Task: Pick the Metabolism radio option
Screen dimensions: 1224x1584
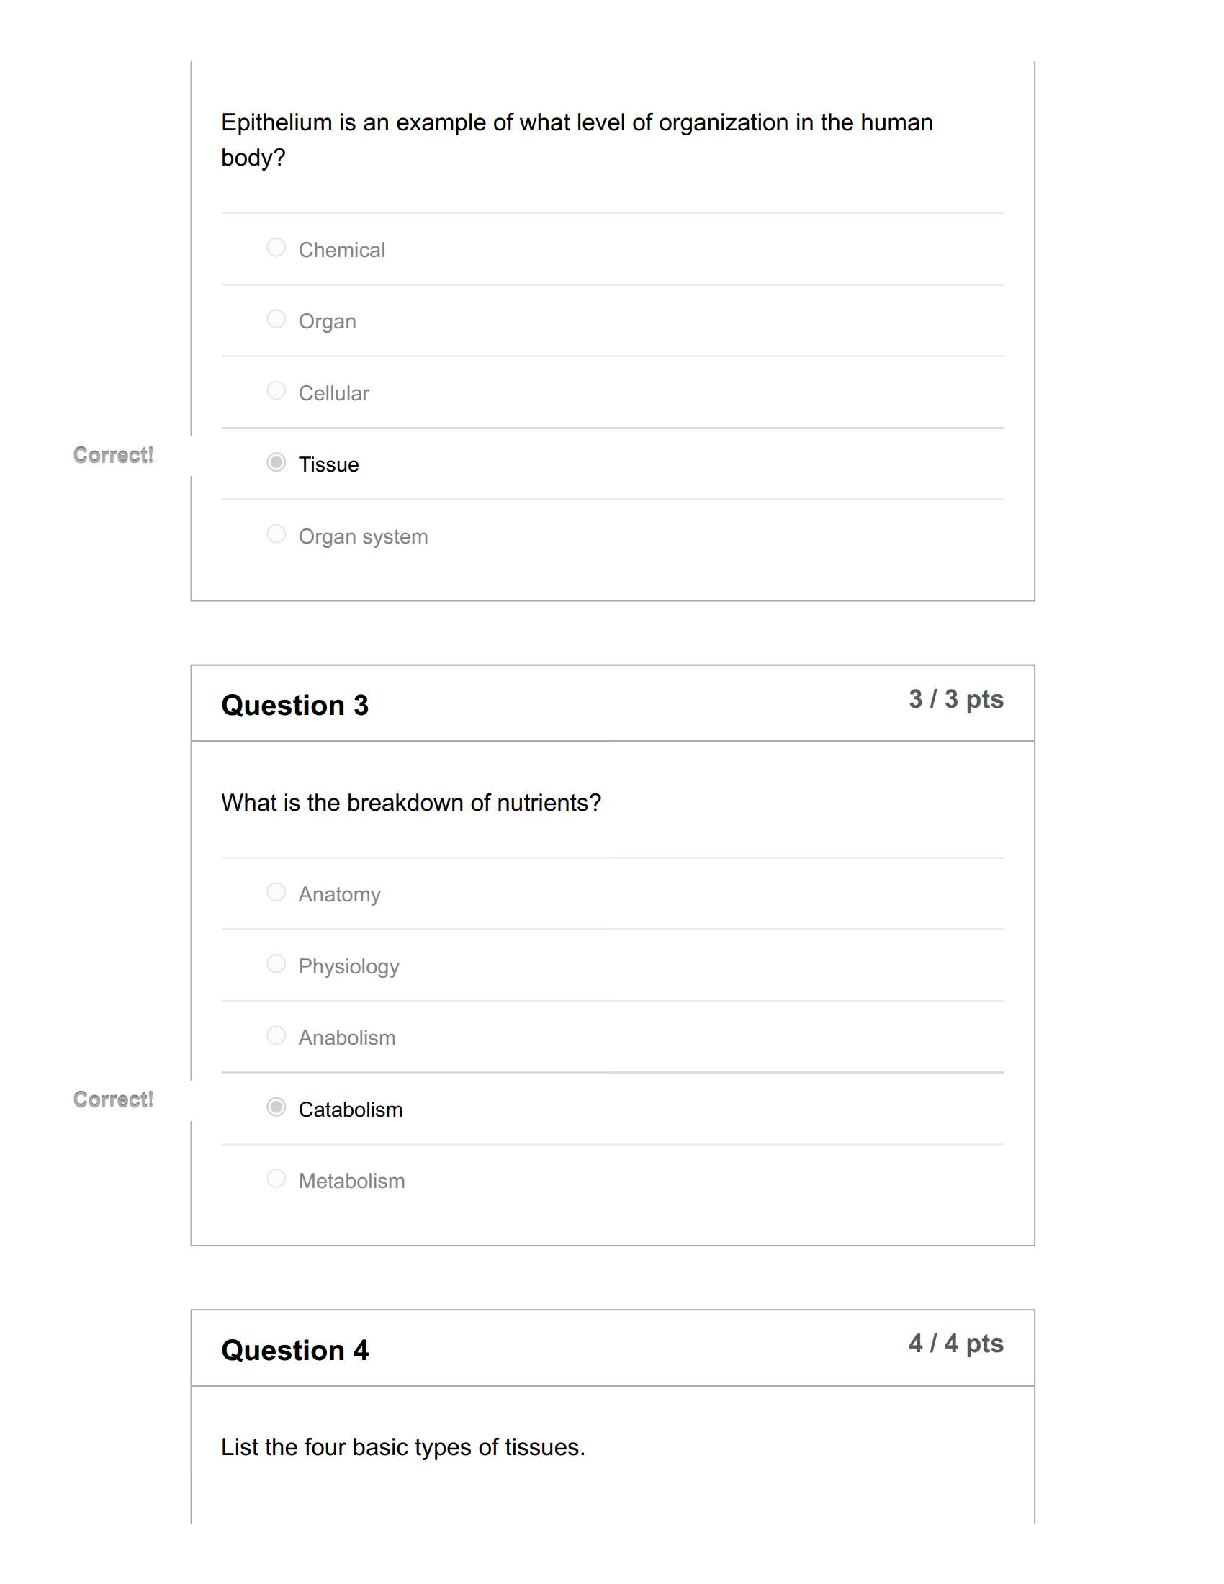Action: pos(277,1179)
